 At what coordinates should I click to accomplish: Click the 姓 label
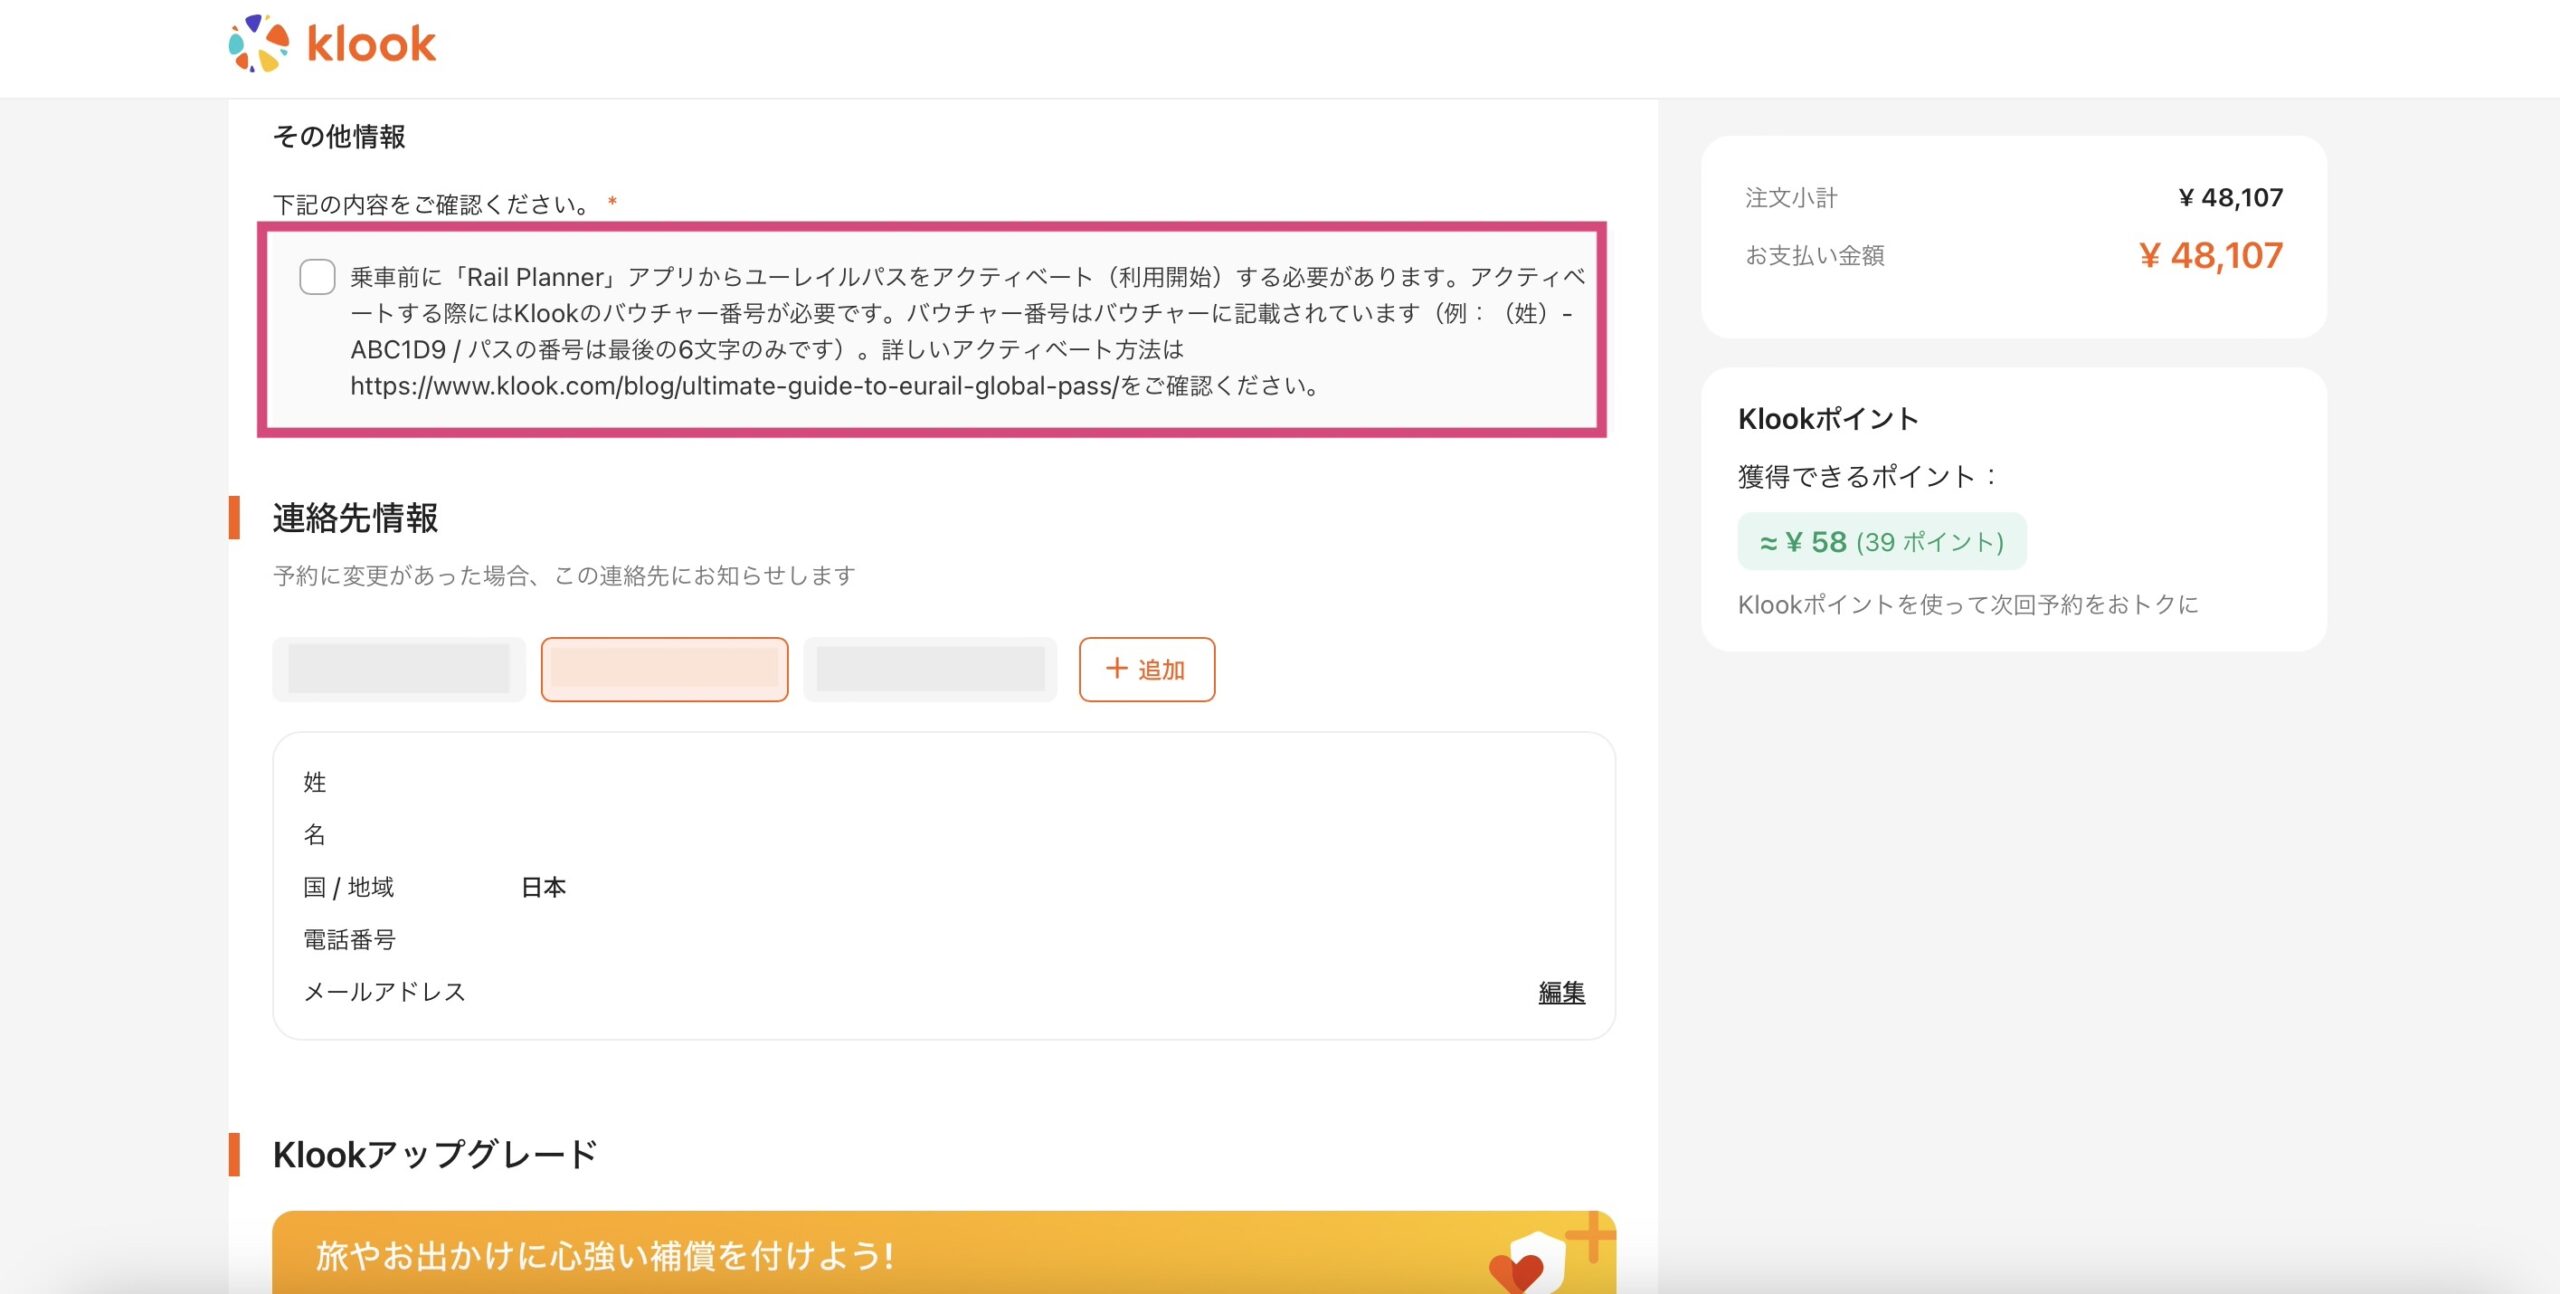315,782
